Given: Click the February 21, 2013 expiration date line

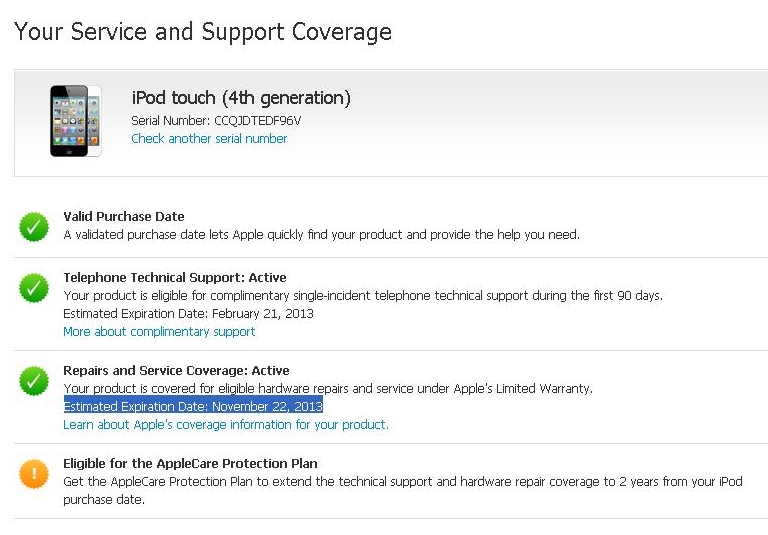Looking at the screenshot, I should tap(188, 313).
